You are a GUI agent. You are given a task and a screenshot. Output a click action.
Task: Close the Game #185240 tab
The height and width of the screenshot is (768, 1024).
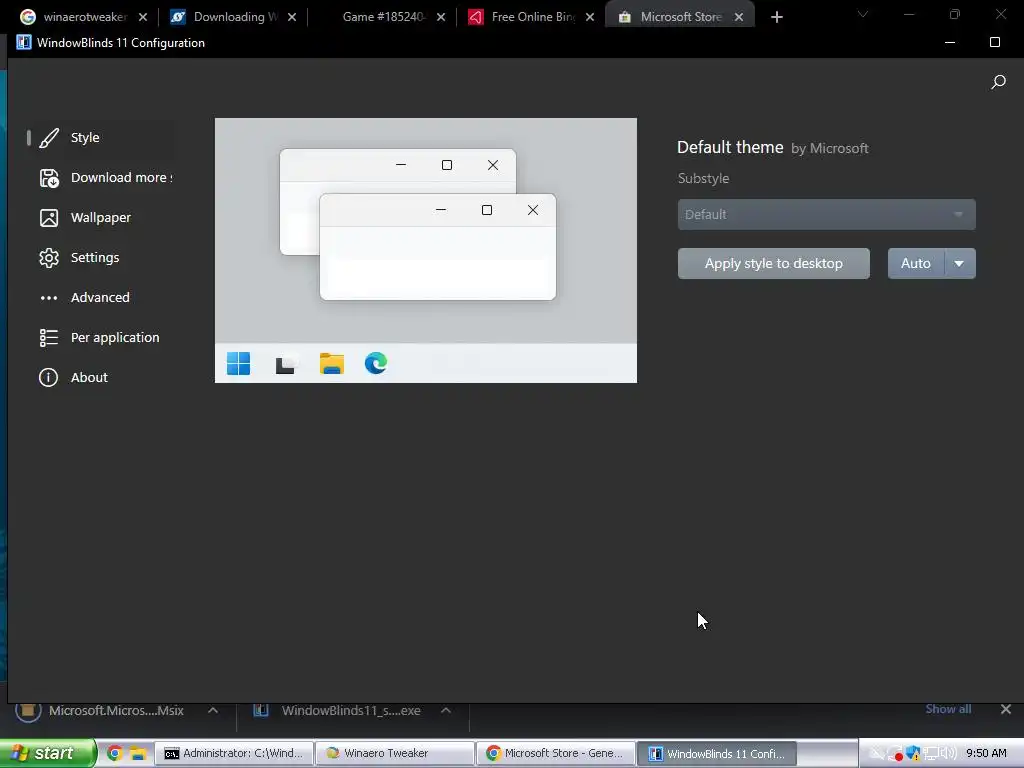tap(441, 17)
